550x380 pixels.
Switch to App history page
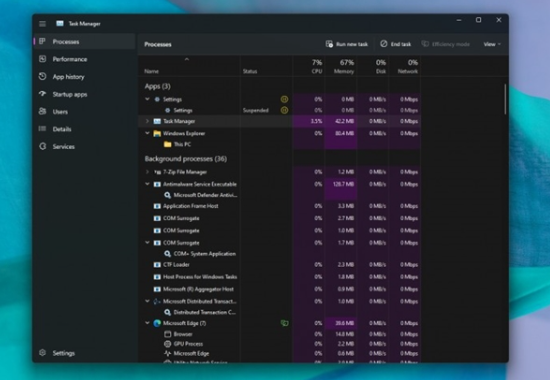85,76
